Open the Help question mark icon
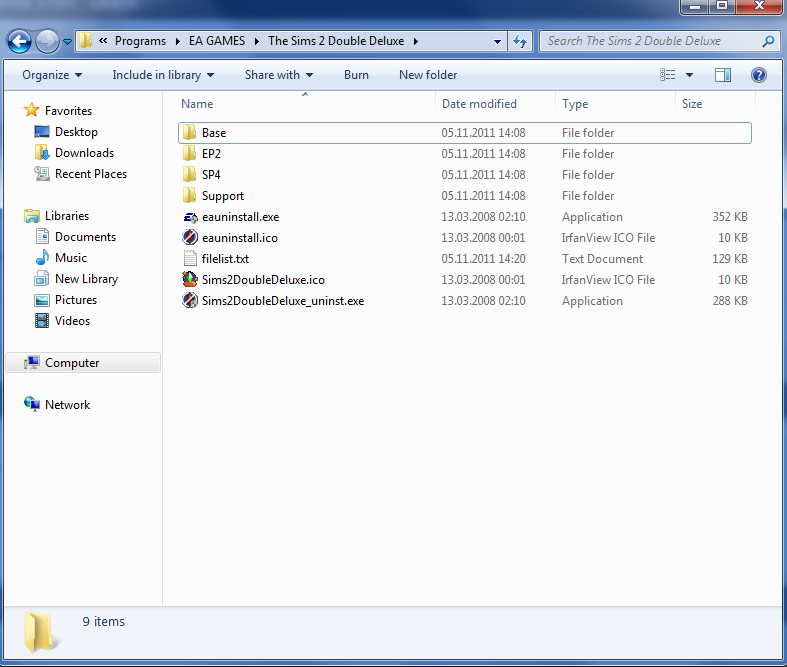Screen dimensions: 787x667 [758, 75]
